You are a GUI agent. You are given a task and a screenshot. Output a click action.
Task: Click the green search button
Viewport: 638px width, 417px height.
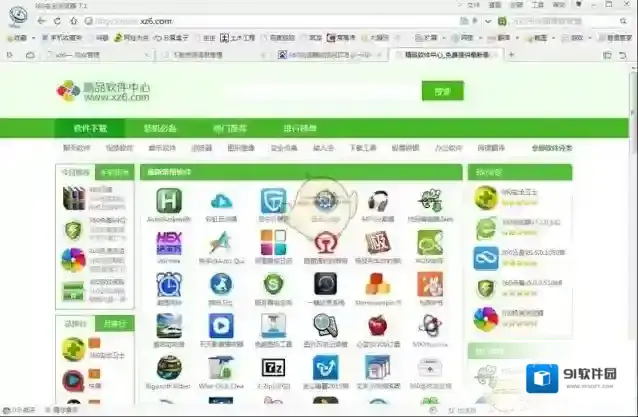[442, 92]
